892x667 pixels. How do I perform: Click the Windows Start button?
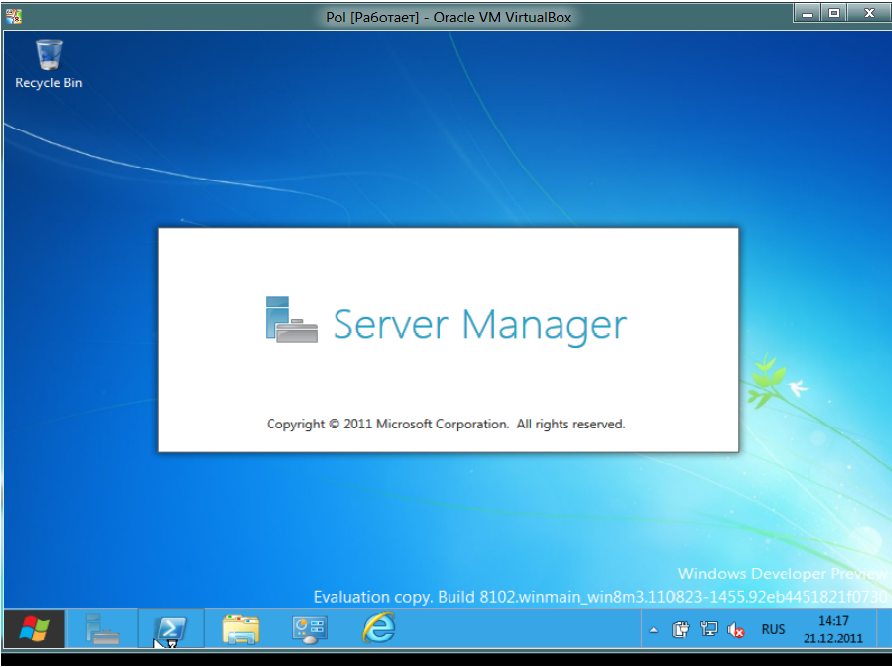point(34,628)
